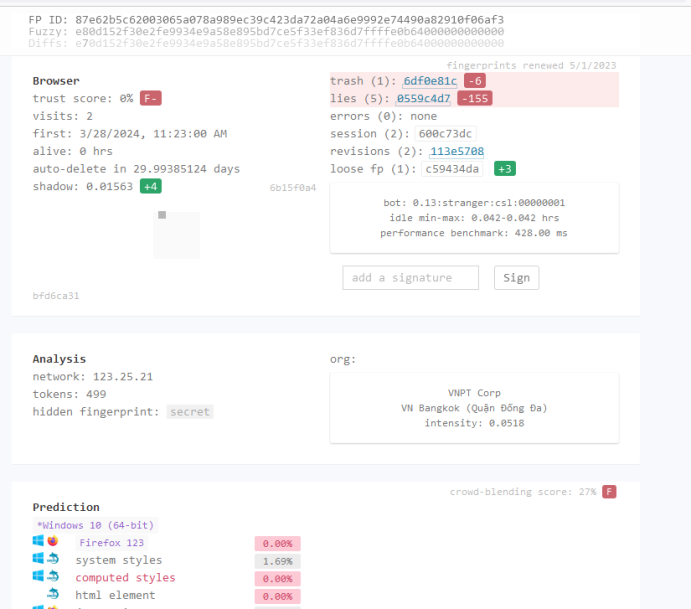This screenshot has height=609, width=691.
Task: Click the engine icon beside computed styles
Action: point(53,576)
